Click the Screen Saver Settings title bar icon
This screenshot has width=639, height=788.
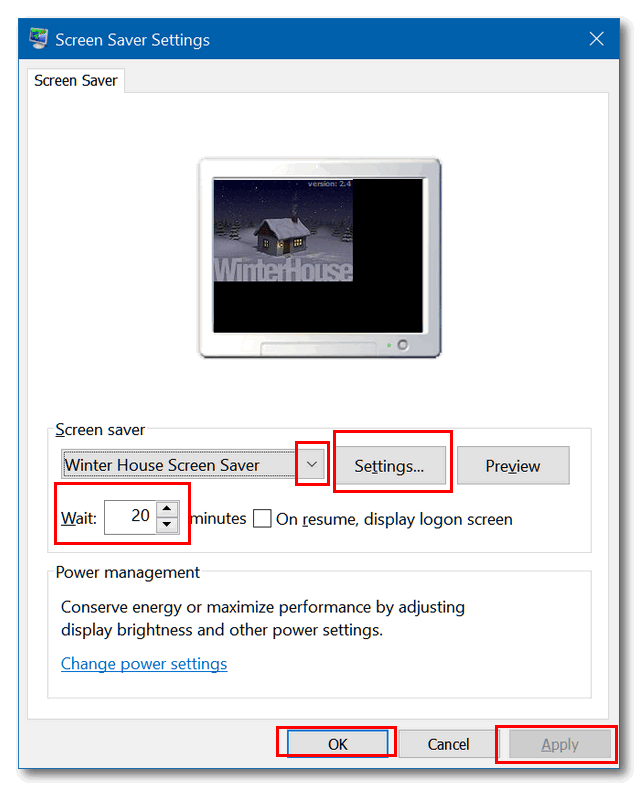point(39,39)
